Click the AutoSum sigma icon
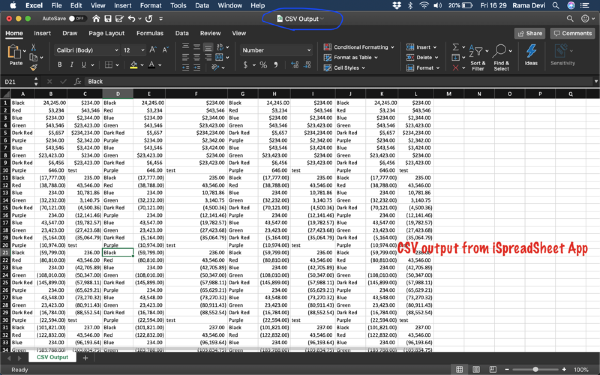 pyautogui.click(x=455, y=47)
